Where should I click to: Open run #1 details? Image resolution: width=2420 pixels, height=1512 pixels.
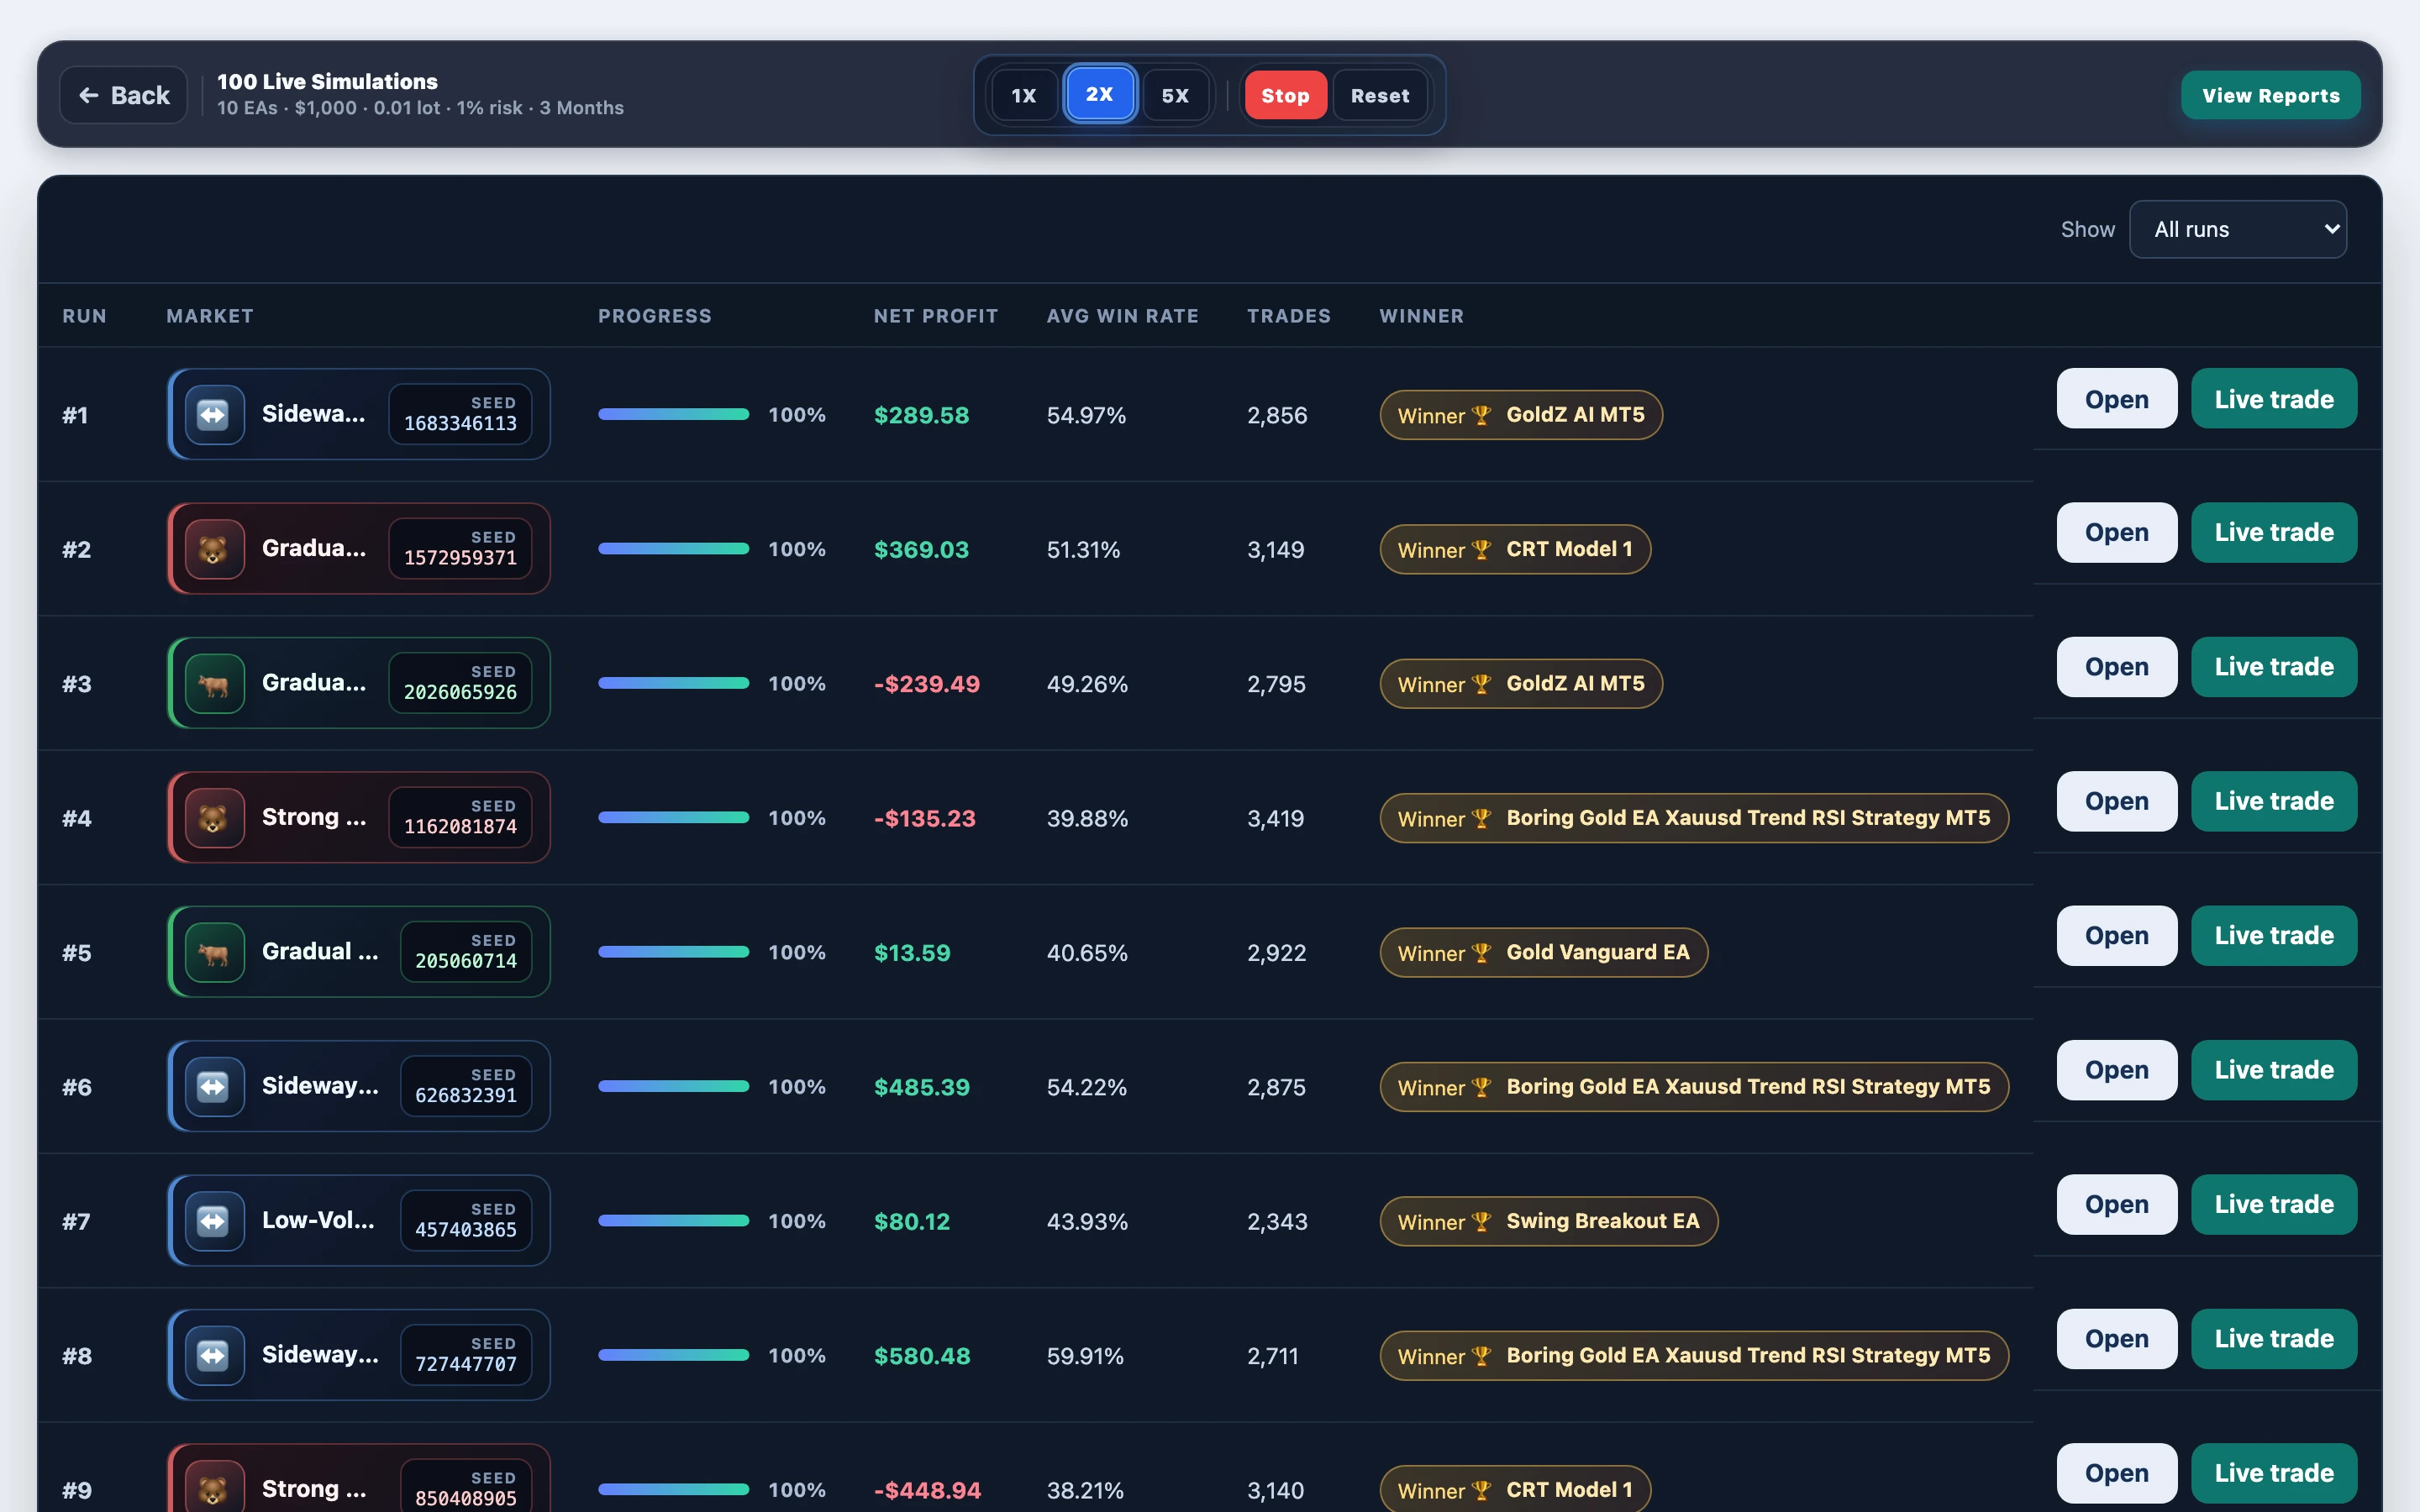[2117, 398]
